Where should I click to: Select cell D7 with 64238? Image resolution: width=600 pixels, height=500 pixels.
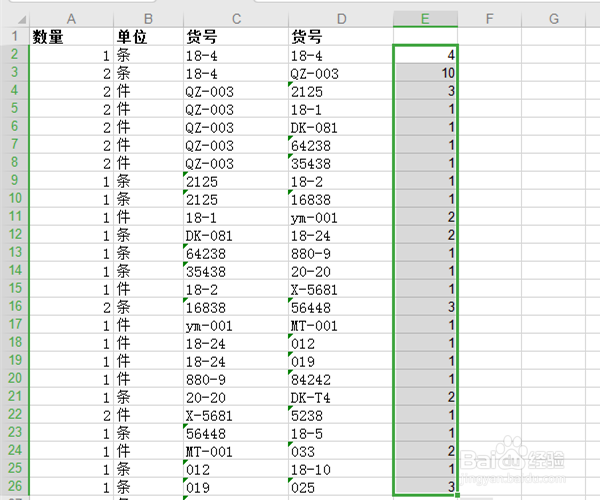[x=341, y=145]
